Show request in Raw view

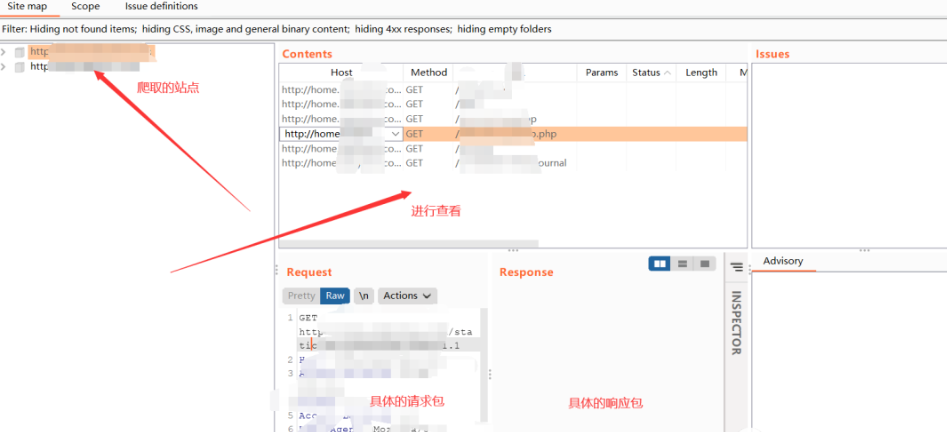335,295
